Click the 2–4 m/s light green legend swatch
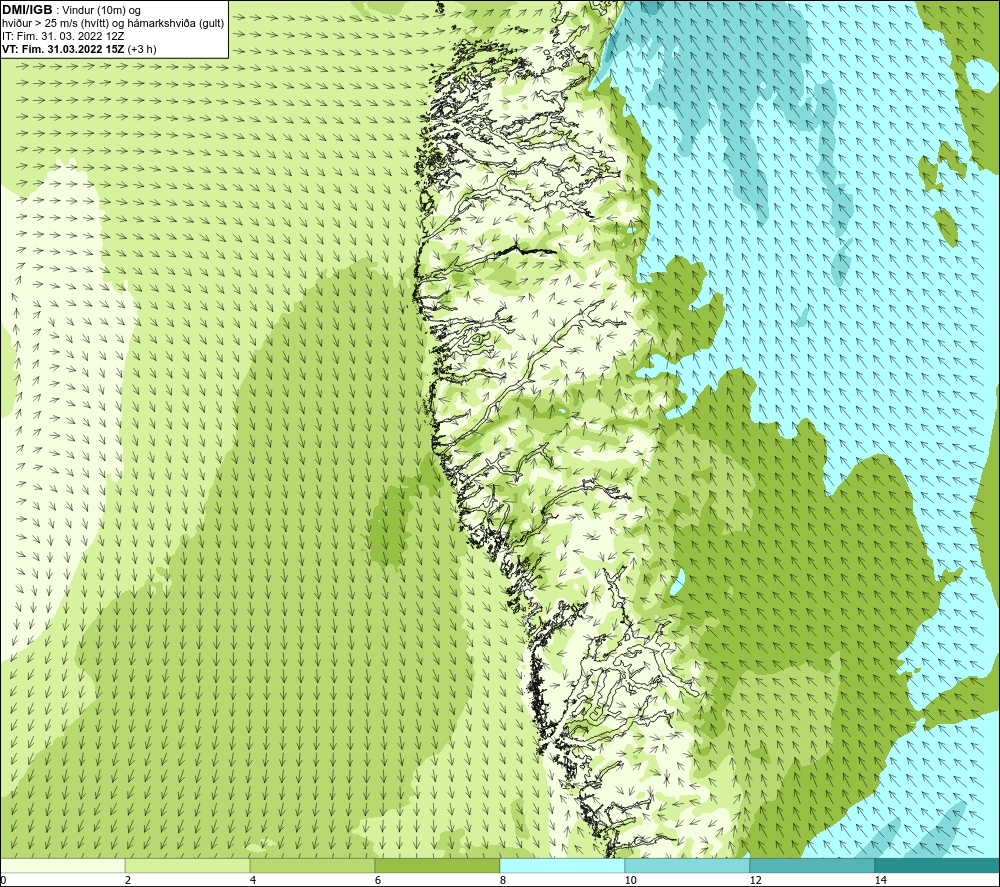This screenshot has height=887, width=1000. tap(188, 865)
